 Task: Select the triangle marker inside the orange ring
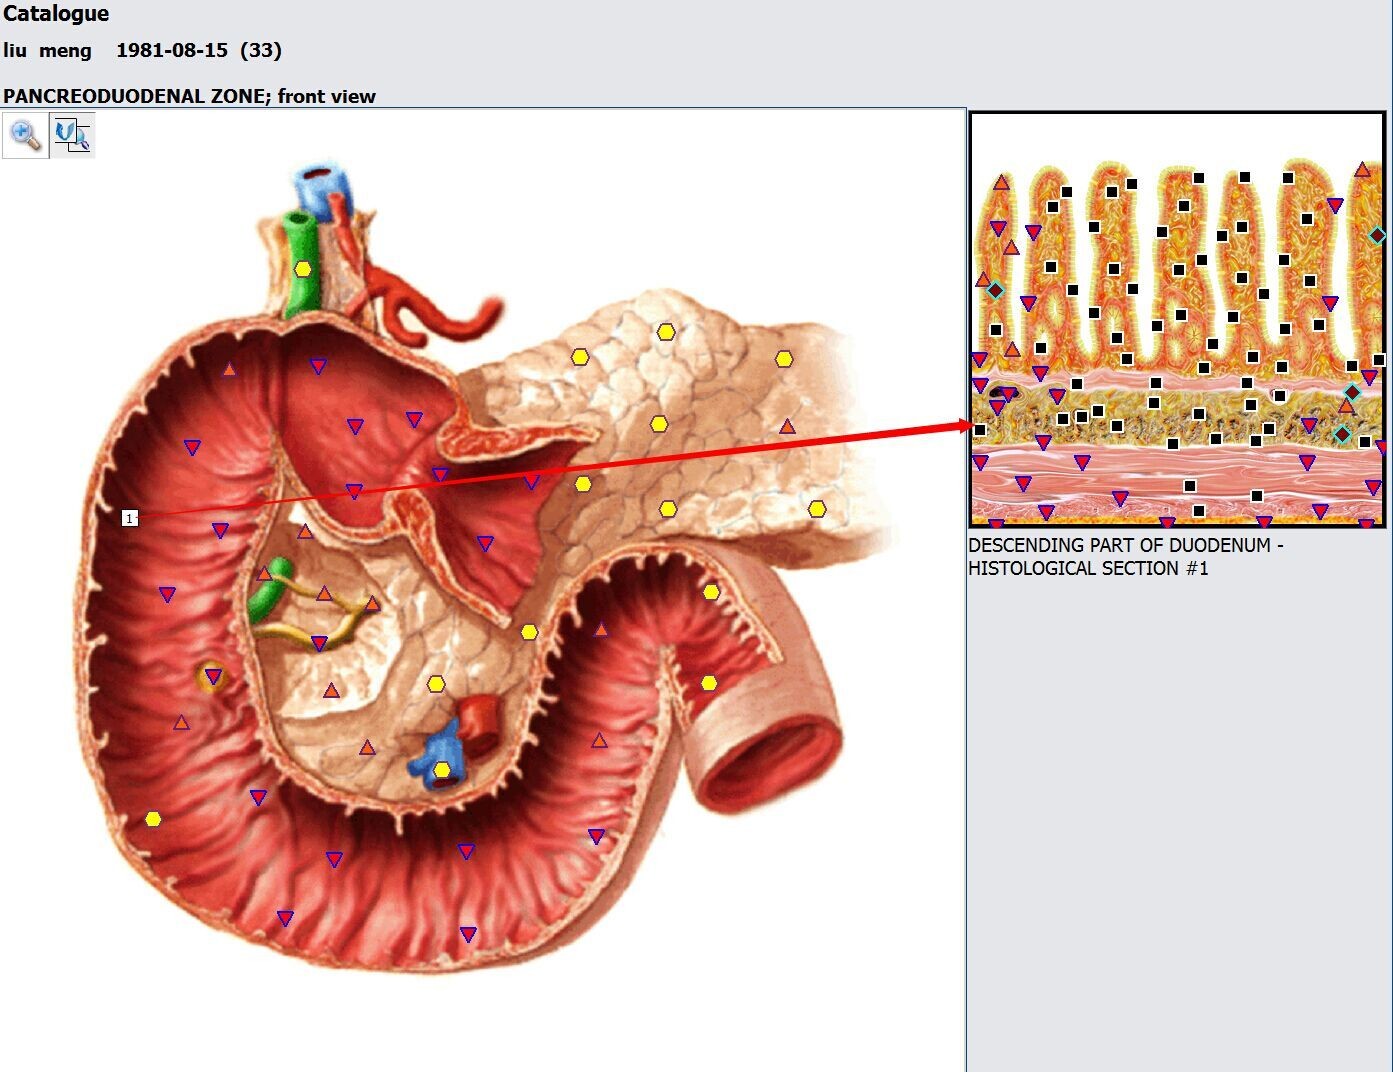click(213, 677)
